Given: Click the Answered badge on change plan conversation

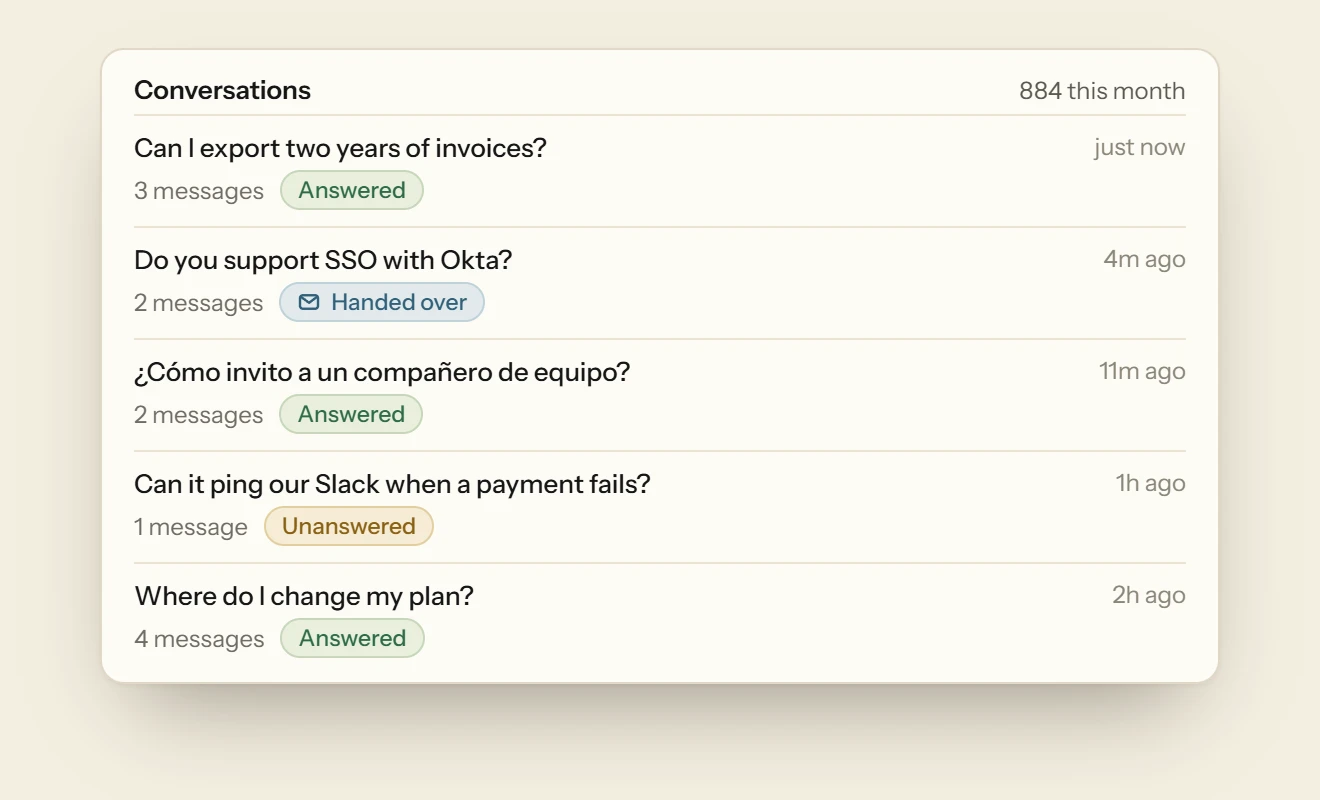Looking at the screenshot, I should tap(352, 638).
